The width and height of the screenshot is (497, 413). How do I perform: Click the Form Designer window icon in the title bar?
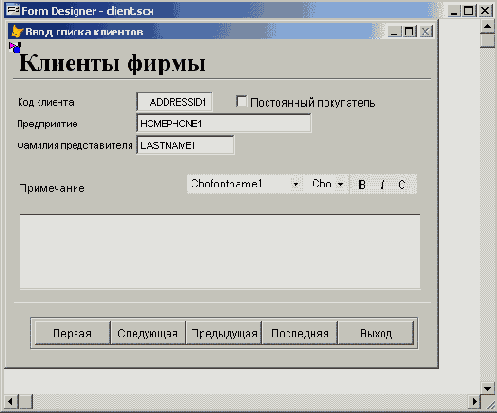coord(13,11)
